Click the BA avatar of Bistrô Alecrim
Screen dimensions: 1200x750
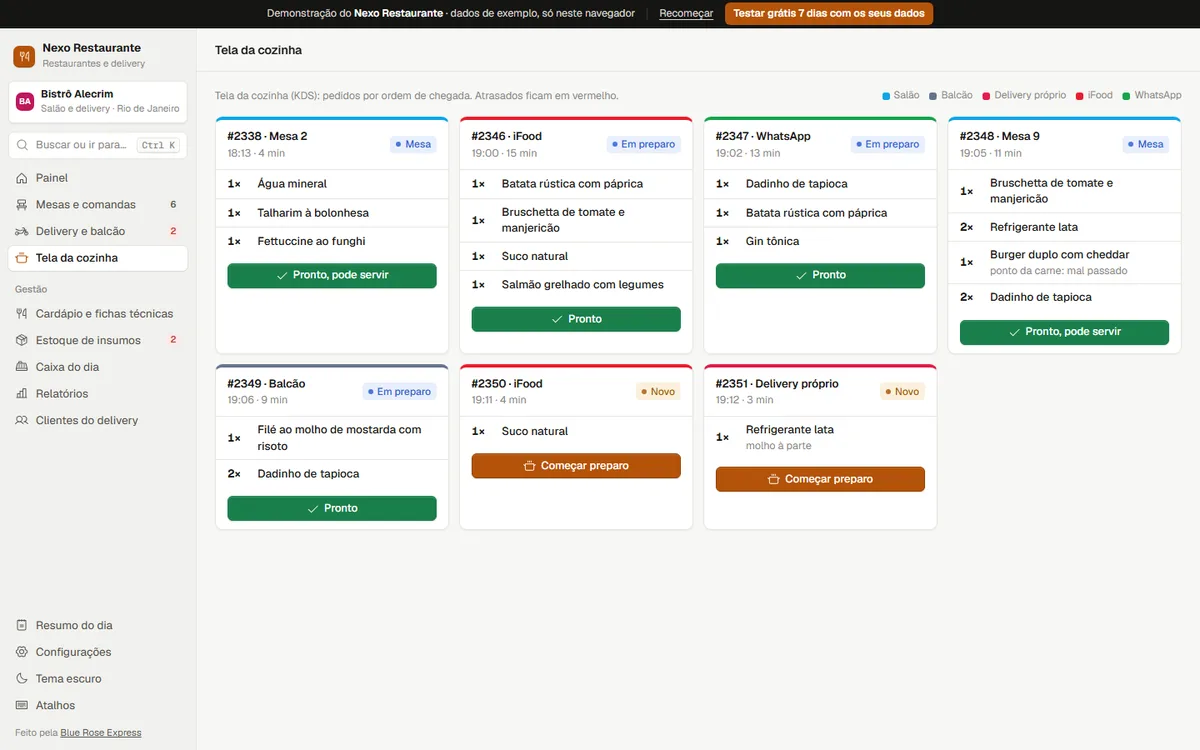[25, 101]
